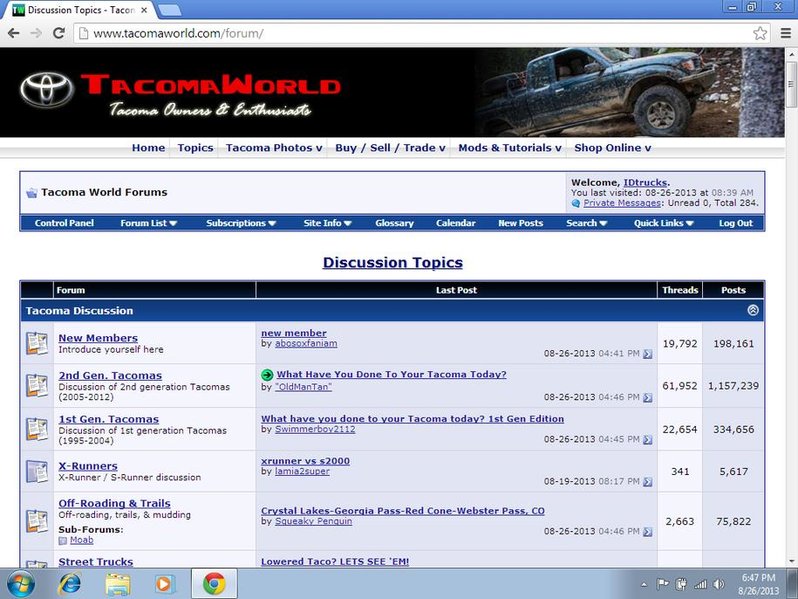
Task: Launch Internet Explorer from the taskbar
Action: coord(69,584)
